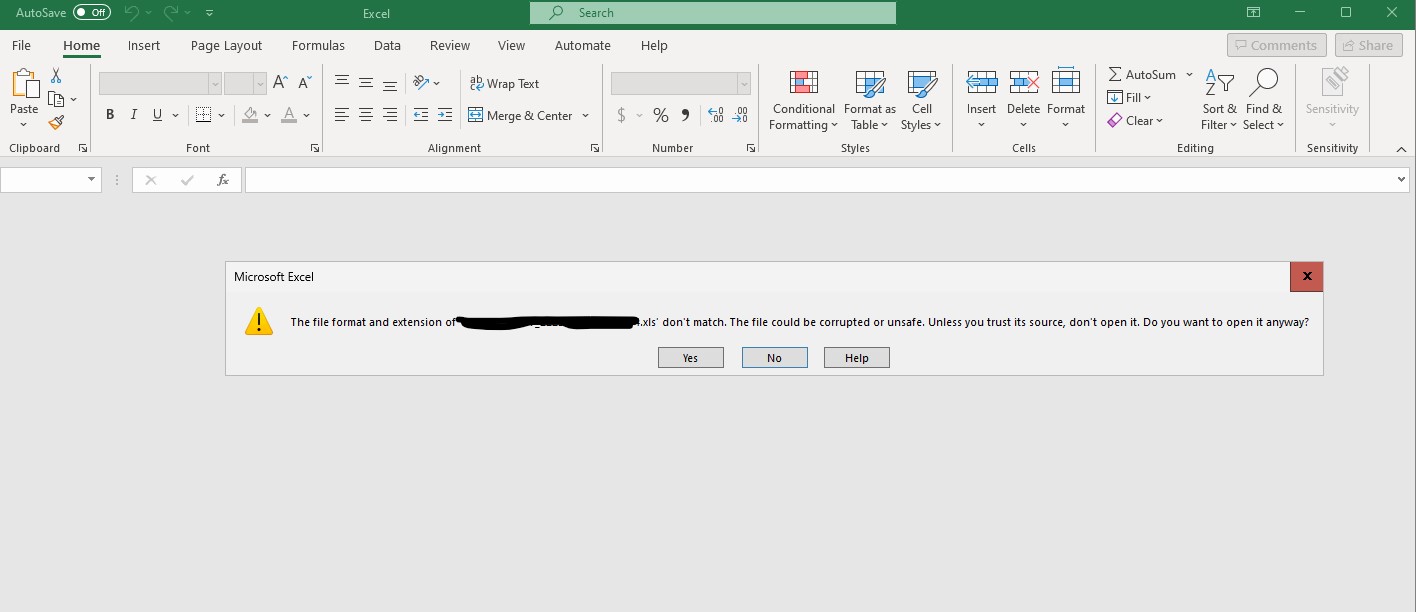The height and width of the screenshot is (612, 1416).
Task: Click the Increase Font Size icon
Action: pyautogui.click(x=281, y=83)
